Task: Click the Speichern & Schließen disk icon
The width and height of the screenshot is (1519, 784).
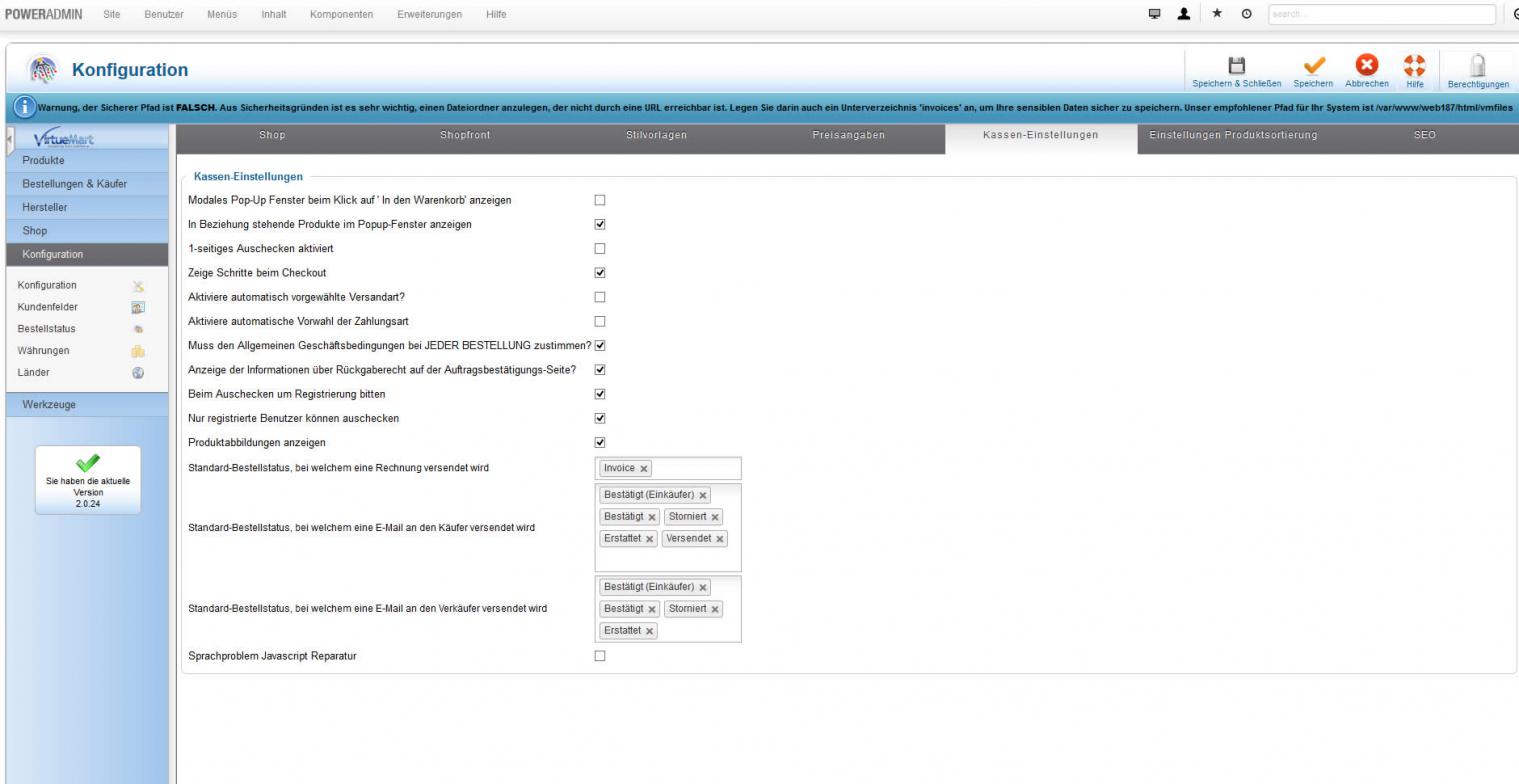Action: coord(1236,66)
